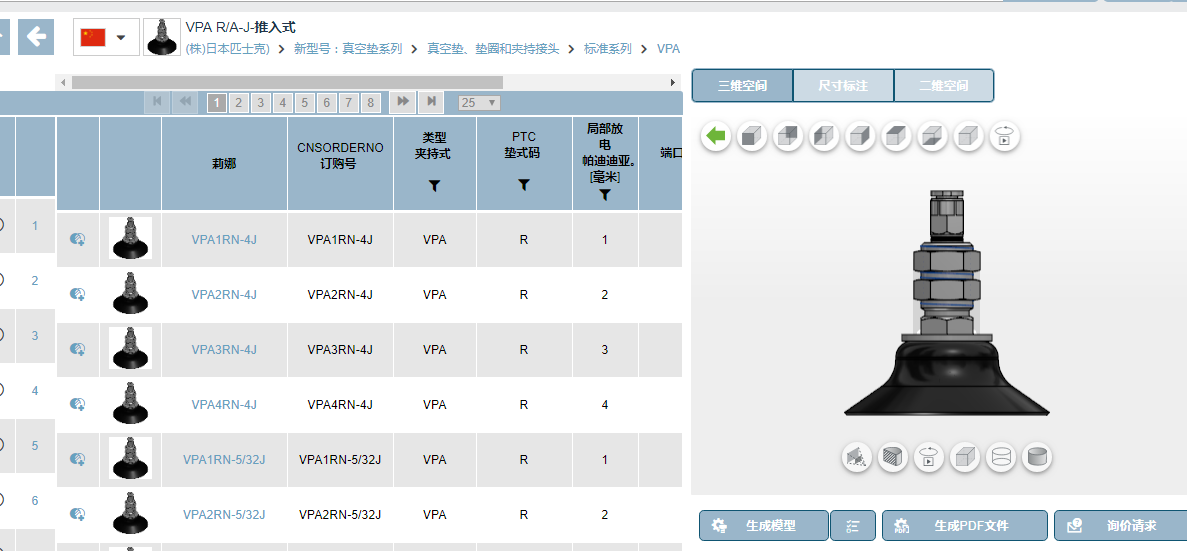Select the front view cube icon
Viewport: 1187px width, 551px height.
(752, 137)
